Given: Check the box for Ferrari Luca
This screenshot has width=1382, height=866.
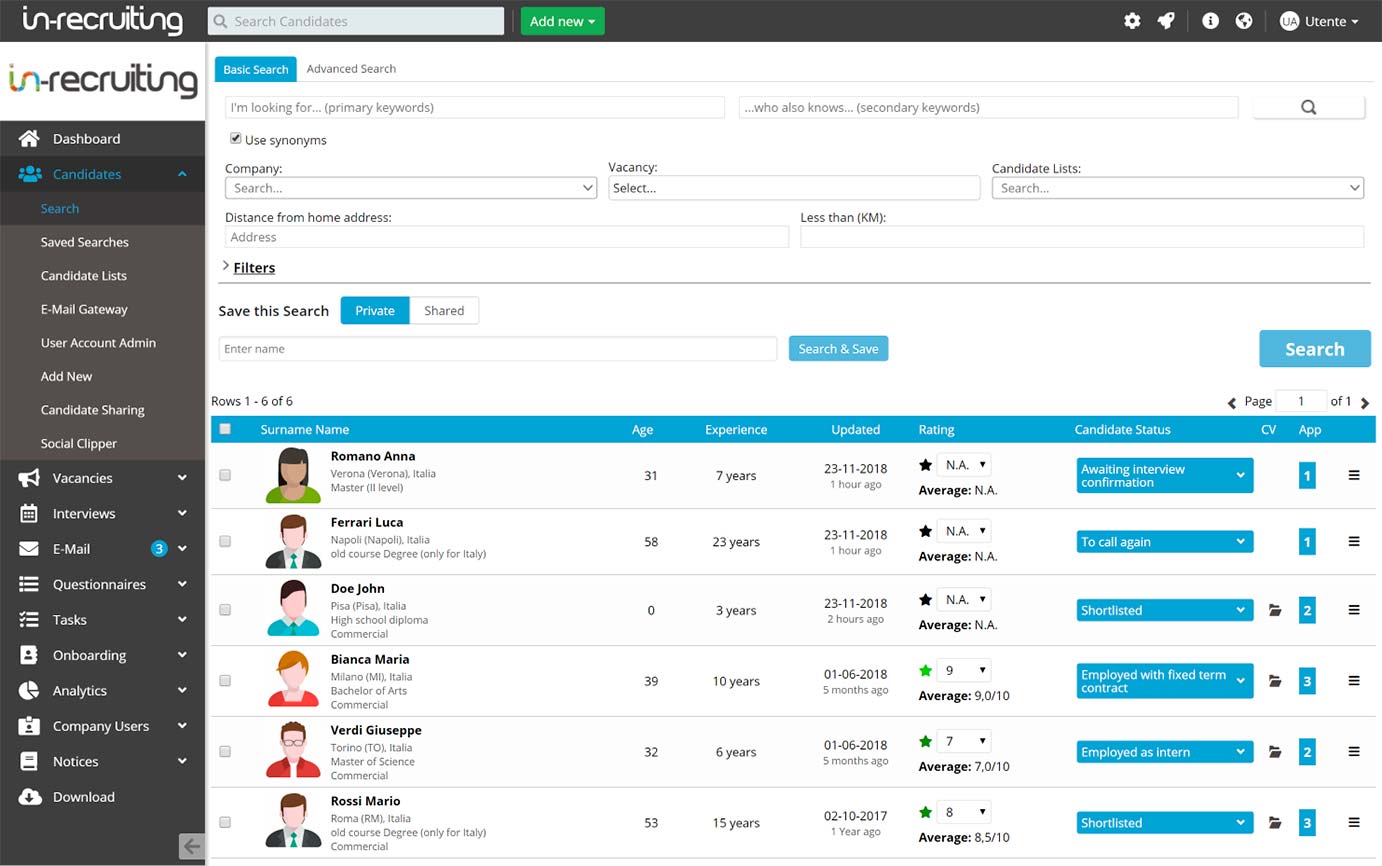Looking at the screenshot, I should (225, 541).
